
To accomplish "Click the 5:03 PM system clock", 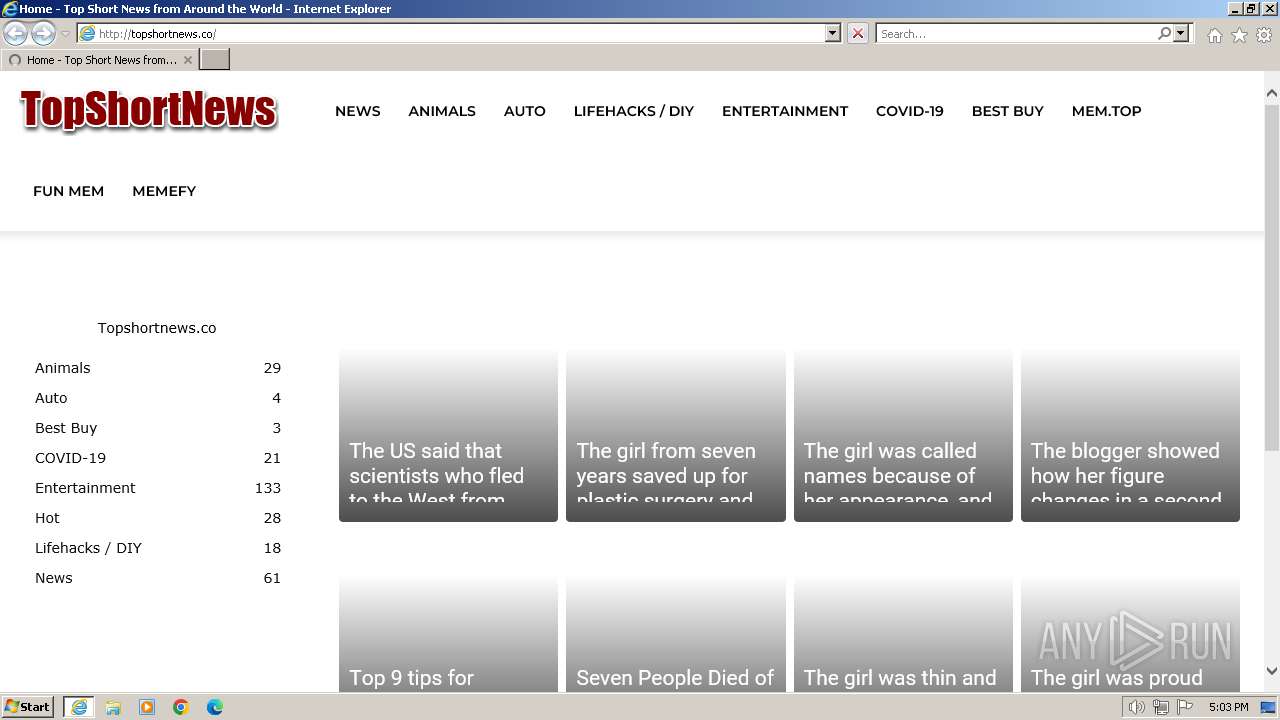I will click(x=1228, y=707).
